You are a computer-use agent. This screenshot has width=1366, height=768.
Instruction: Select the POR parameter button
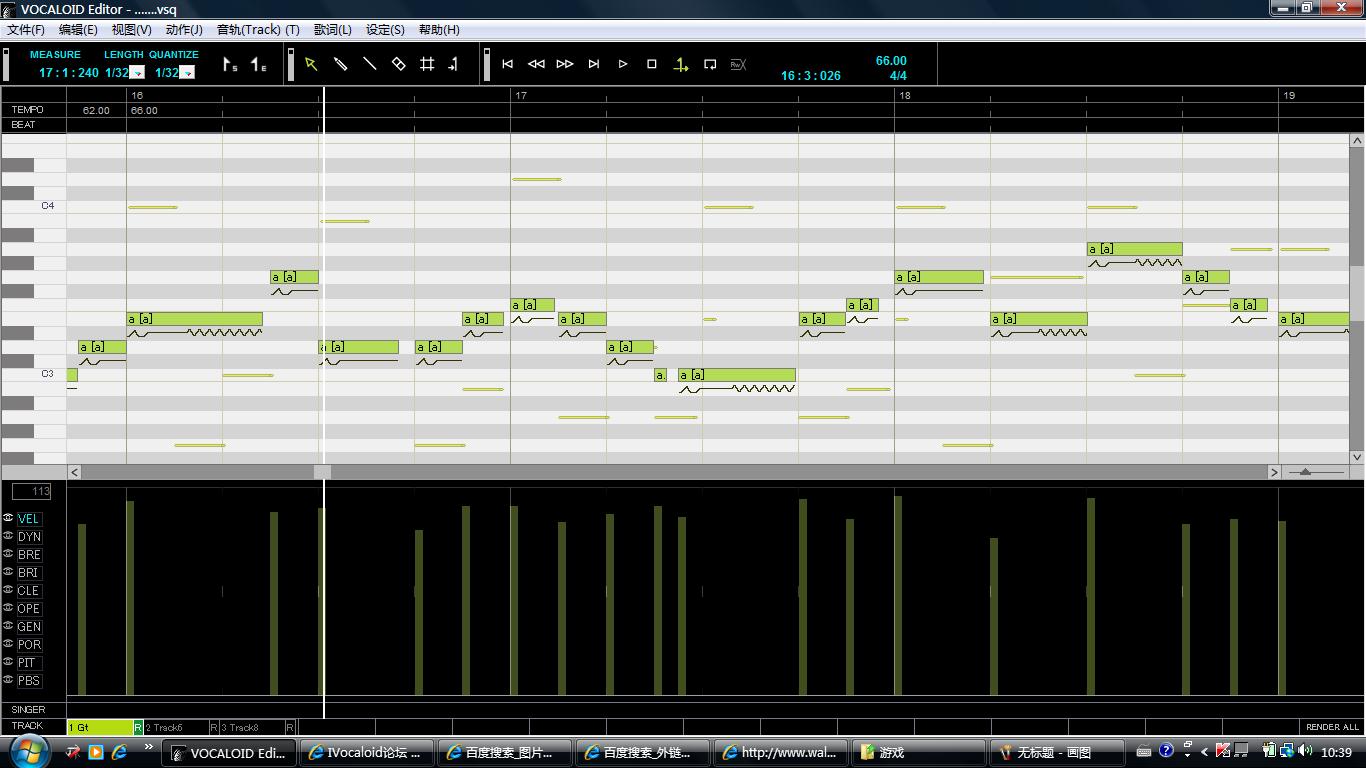pyautogui.click(x=29, y=645)
